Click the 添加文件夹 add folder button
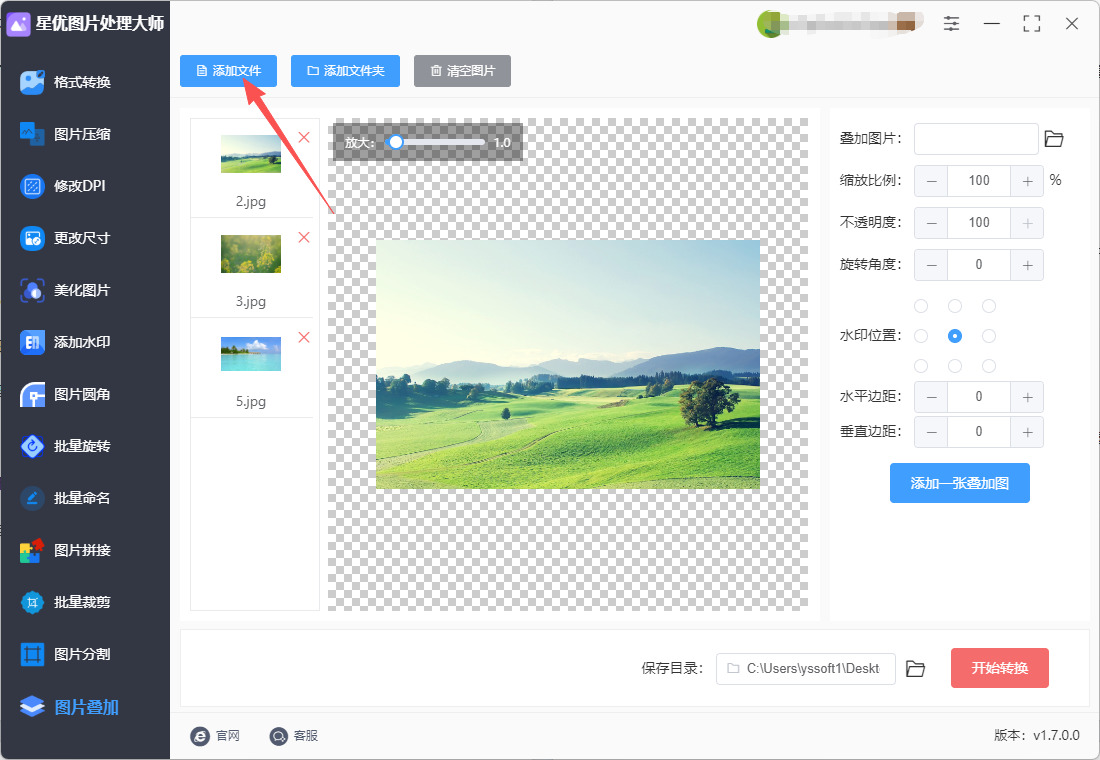 (x=345, y=71)
